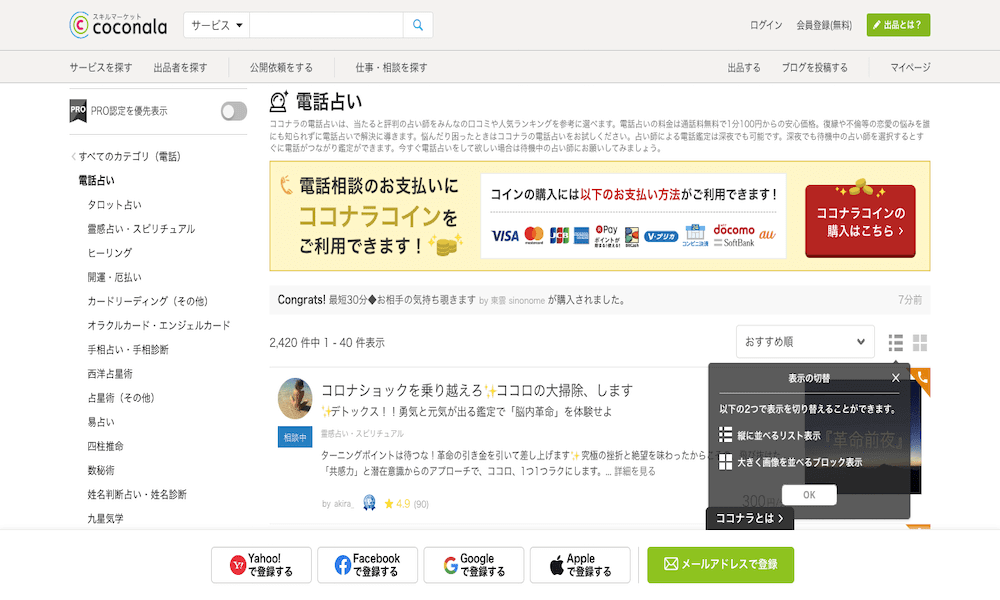Select the 数秘術 category
The height and width of the screenshot is (600, 1000).
pyautogui.click(x=101, y=471)
